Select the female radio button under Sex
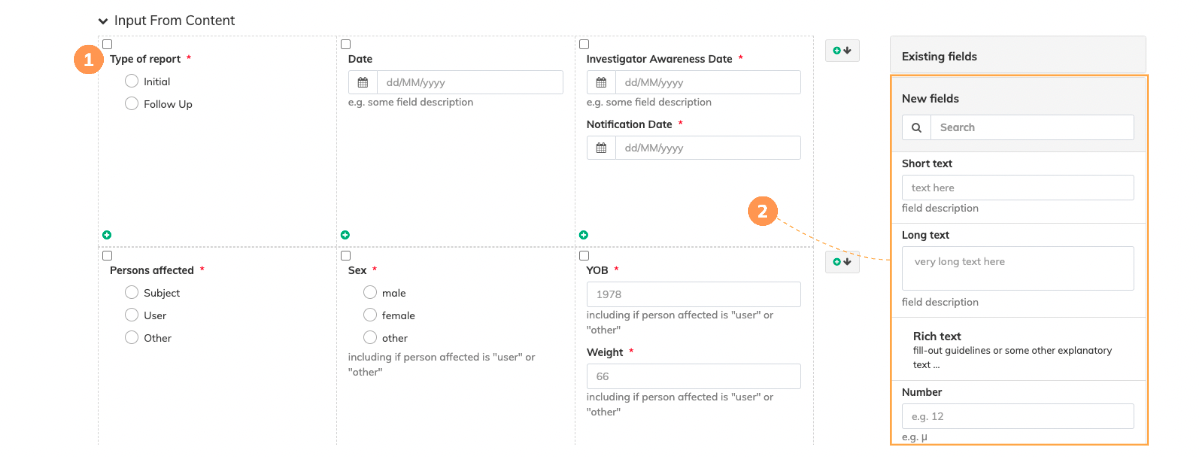 coord(370,315)
